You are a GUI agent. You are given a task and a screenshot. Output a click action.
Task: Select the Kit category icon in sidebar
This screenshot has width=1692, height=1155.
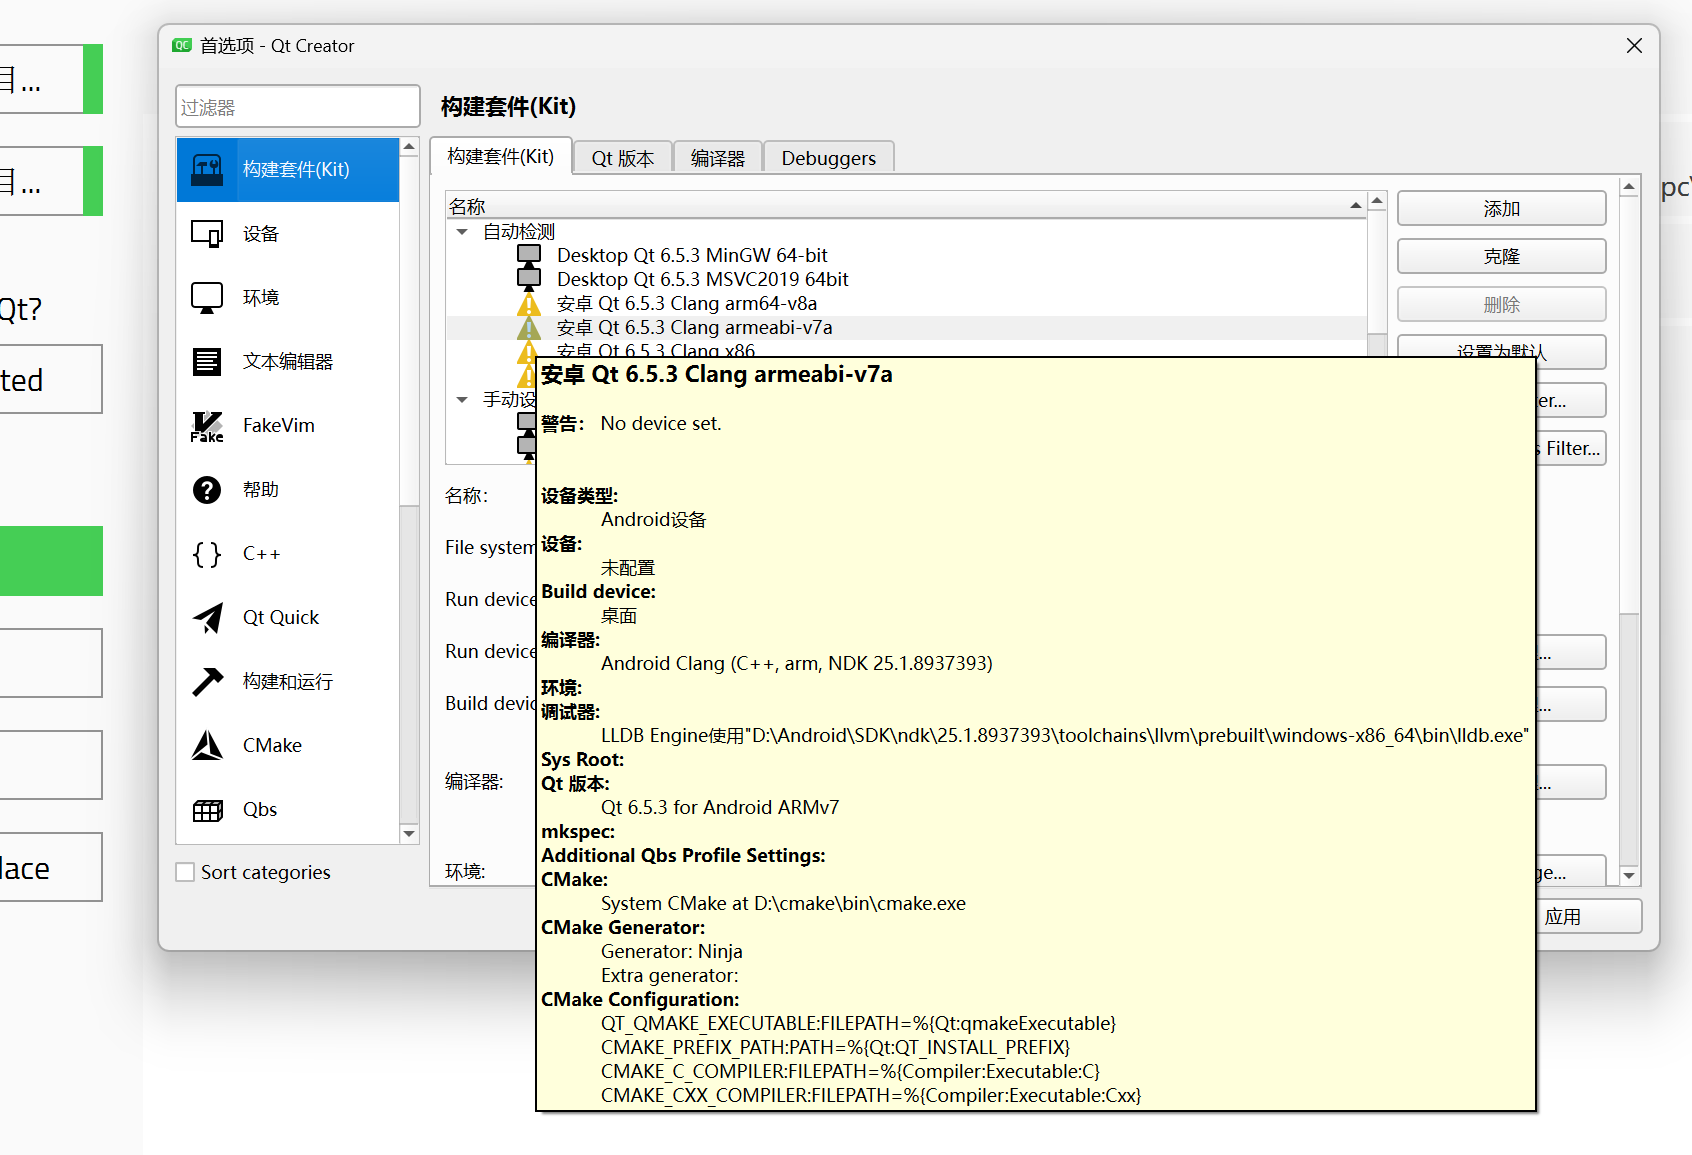click(207, 169)
